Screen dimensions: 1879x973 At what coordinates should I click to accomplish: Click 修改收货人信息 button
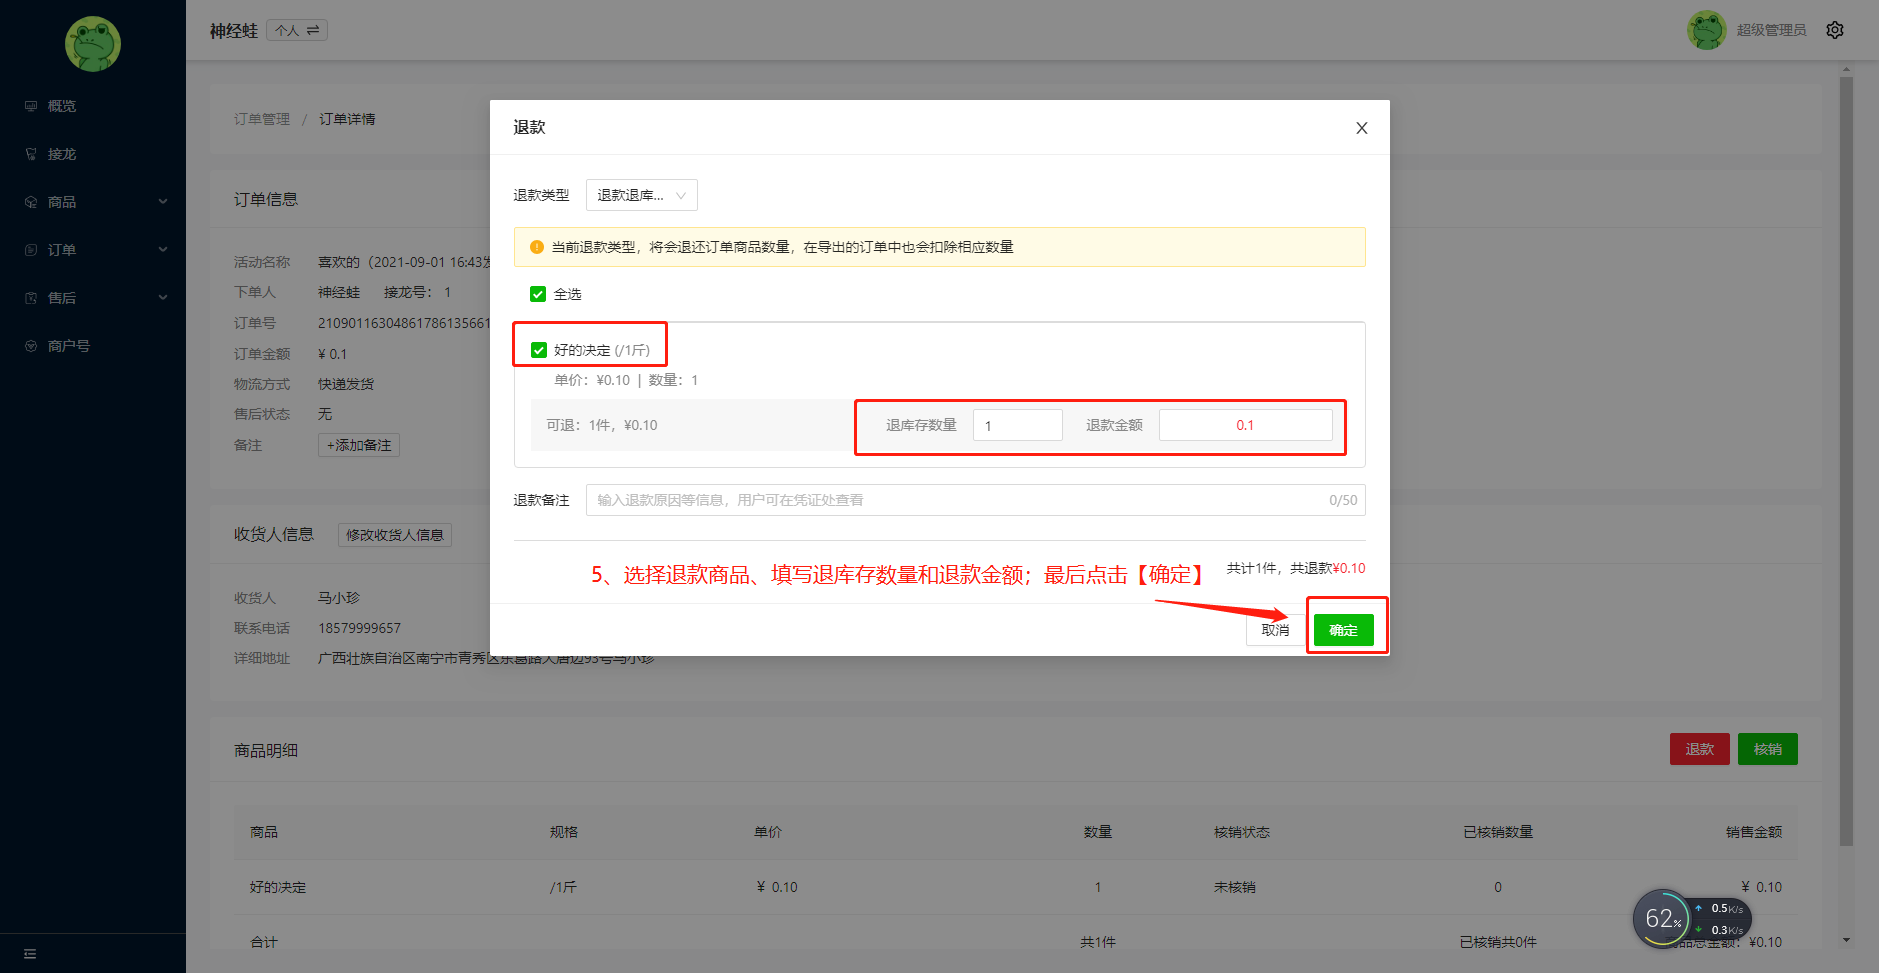395,535
